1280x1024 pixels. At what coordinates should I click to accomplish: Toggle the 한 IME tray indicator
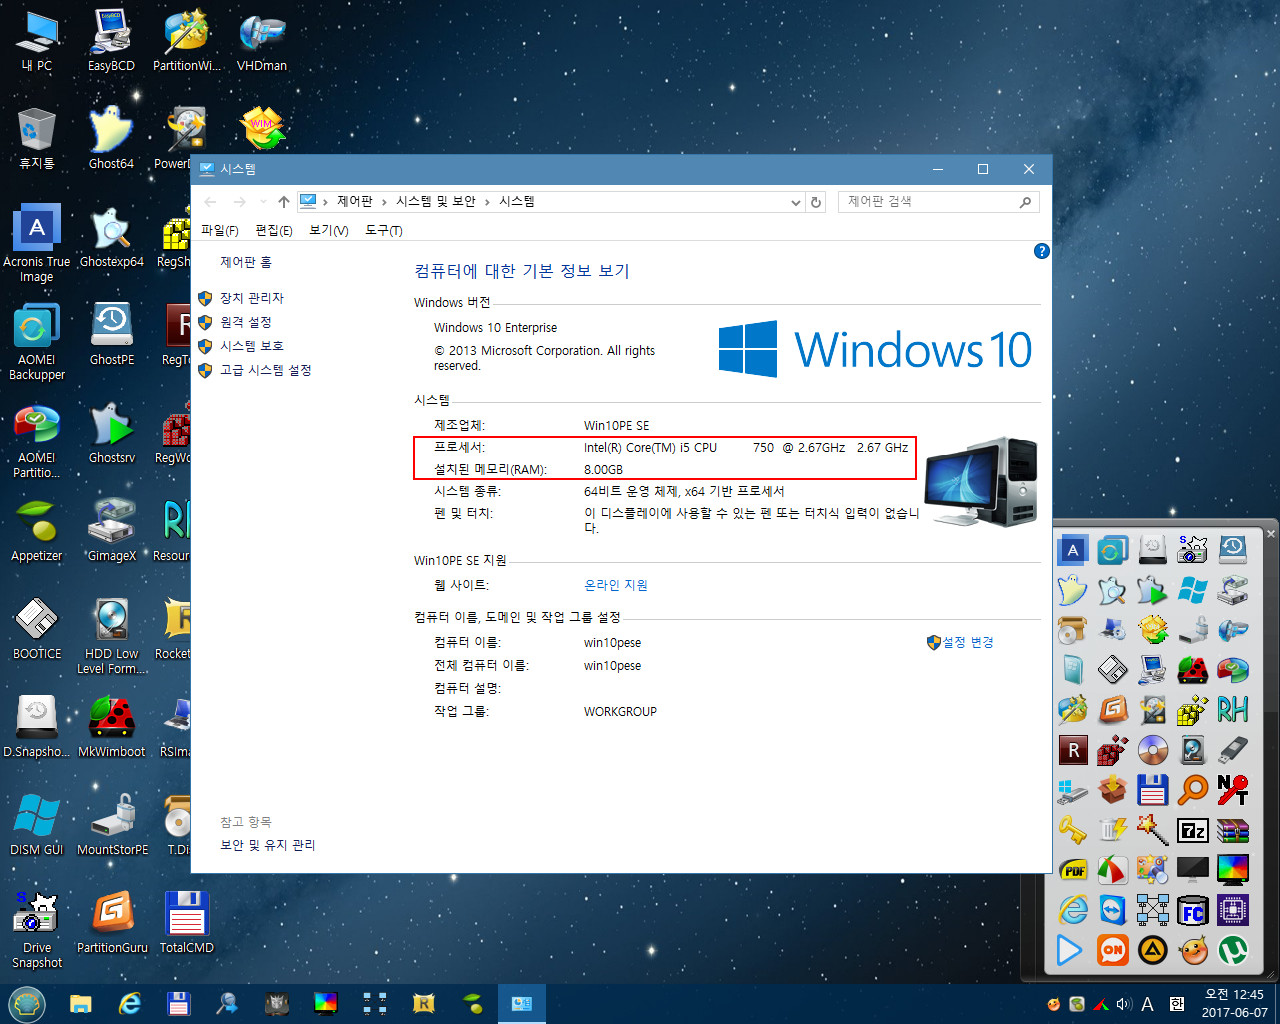[1176, 1004]
